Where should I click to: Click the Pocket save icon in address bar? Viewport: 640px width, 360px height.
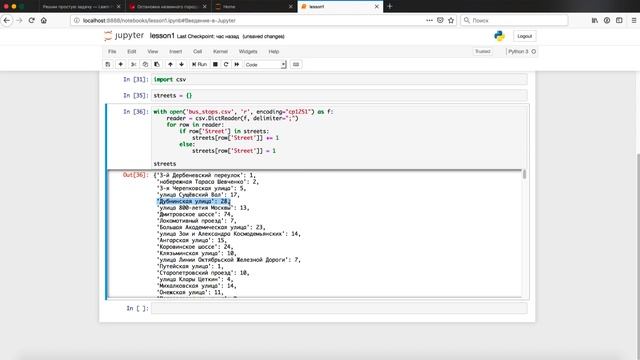(x=440, y=20)
